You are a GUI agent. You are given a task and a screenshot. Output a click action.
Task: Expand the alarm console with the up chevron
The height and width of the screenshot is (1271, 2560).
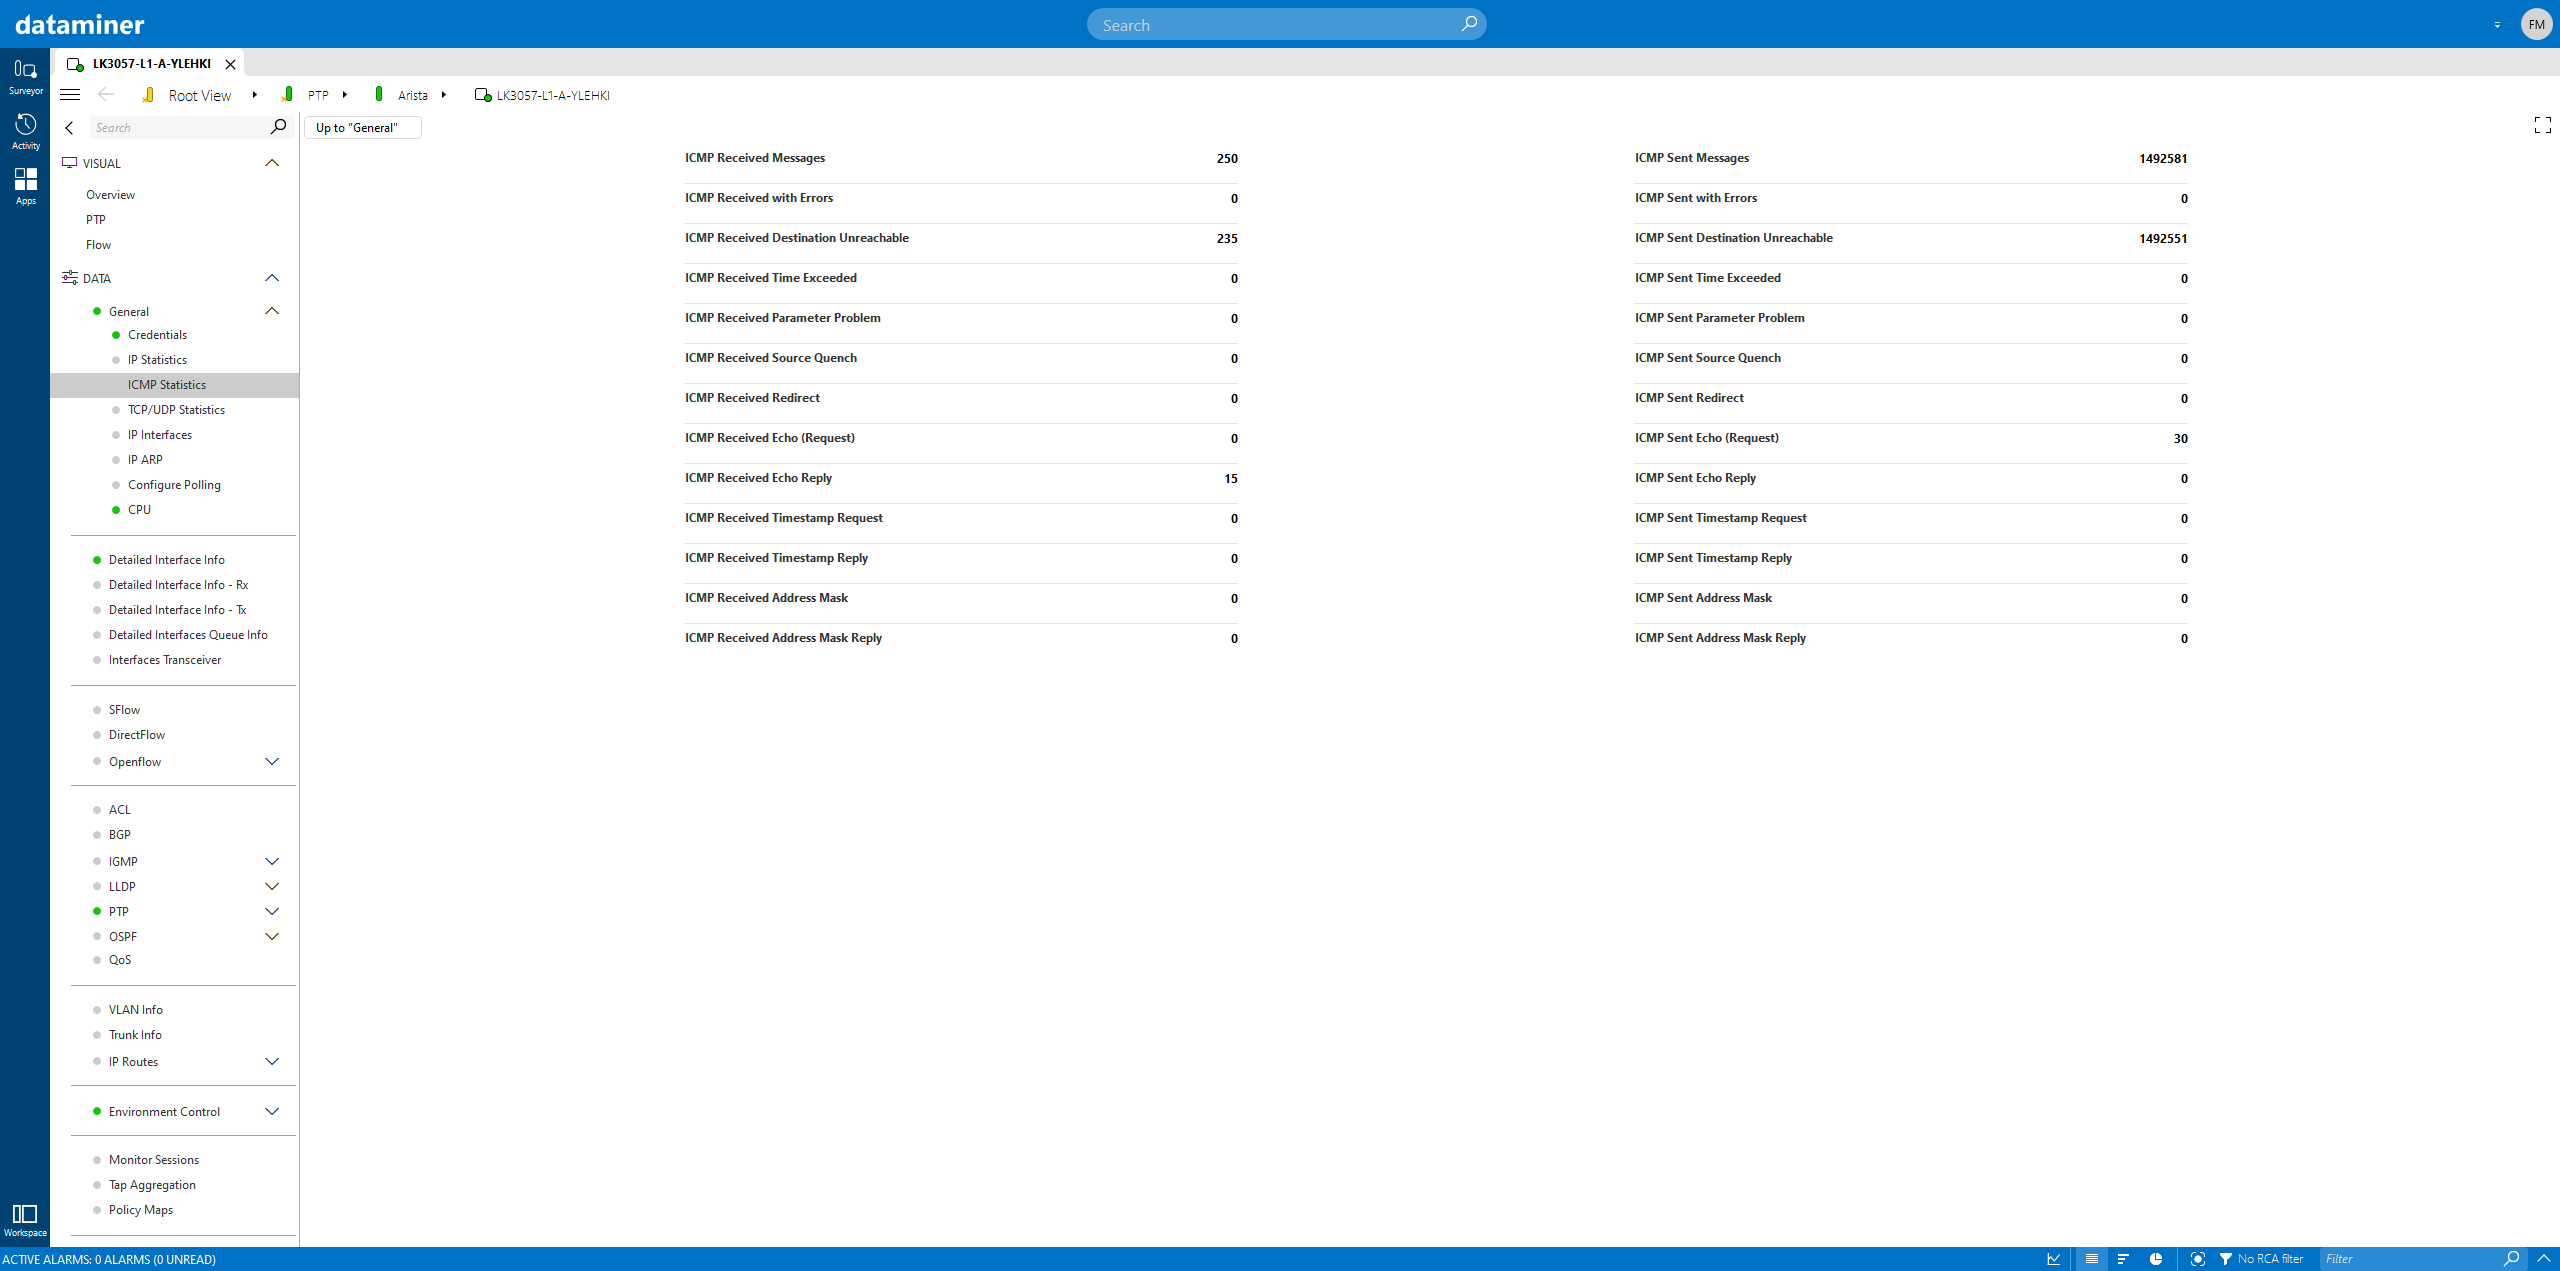(x=2544, y=1259)
